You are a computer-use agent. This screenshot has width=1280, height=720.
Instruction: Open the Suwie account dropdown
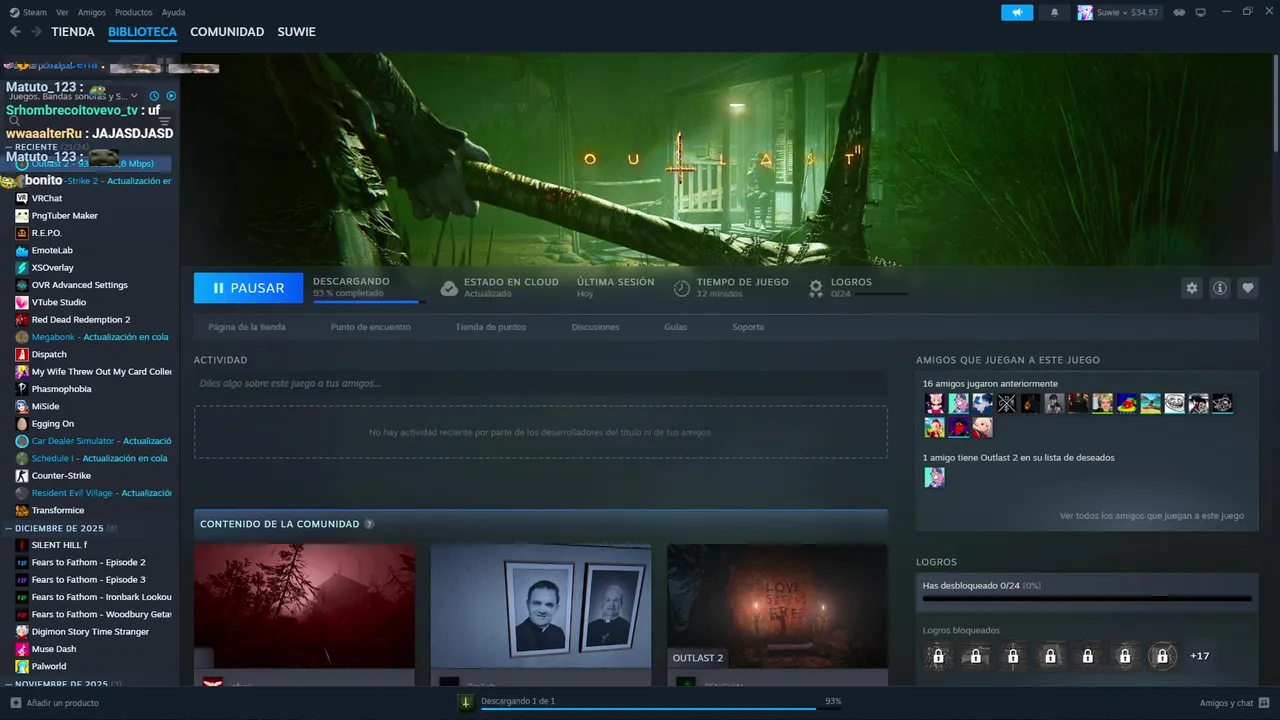pyautogui.click(x=1119, y=12)
